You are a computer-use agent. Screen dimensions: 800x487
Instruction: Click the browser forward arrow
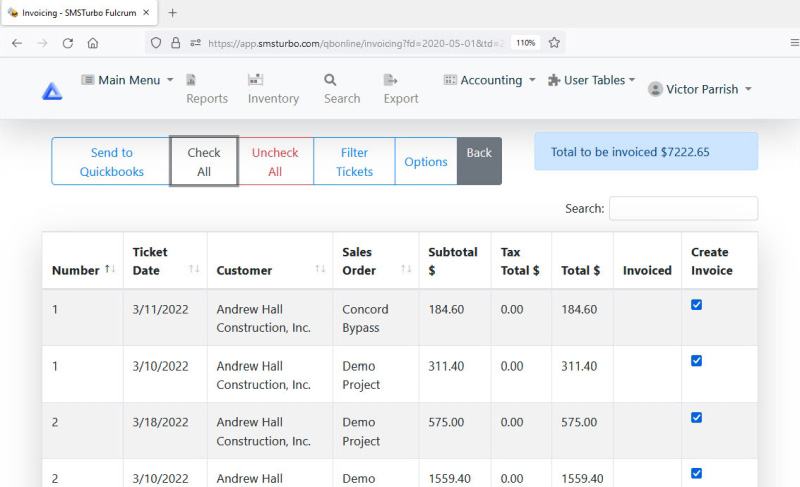click(x=42, y=43)
